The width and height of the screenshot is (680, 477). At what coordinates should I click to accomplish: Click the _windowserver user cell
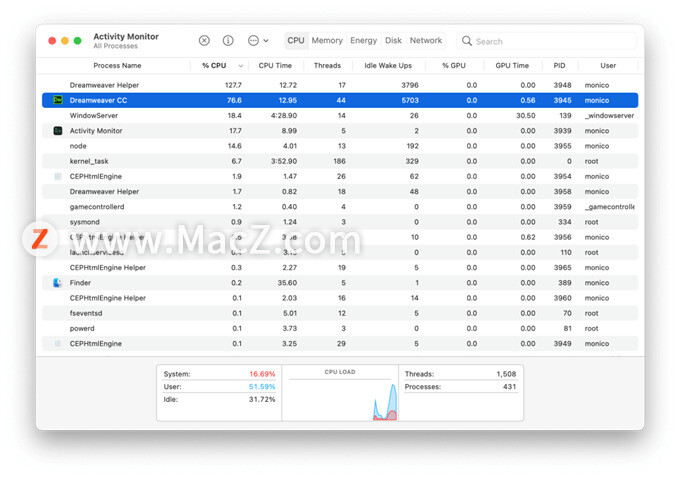pos(609,115)
